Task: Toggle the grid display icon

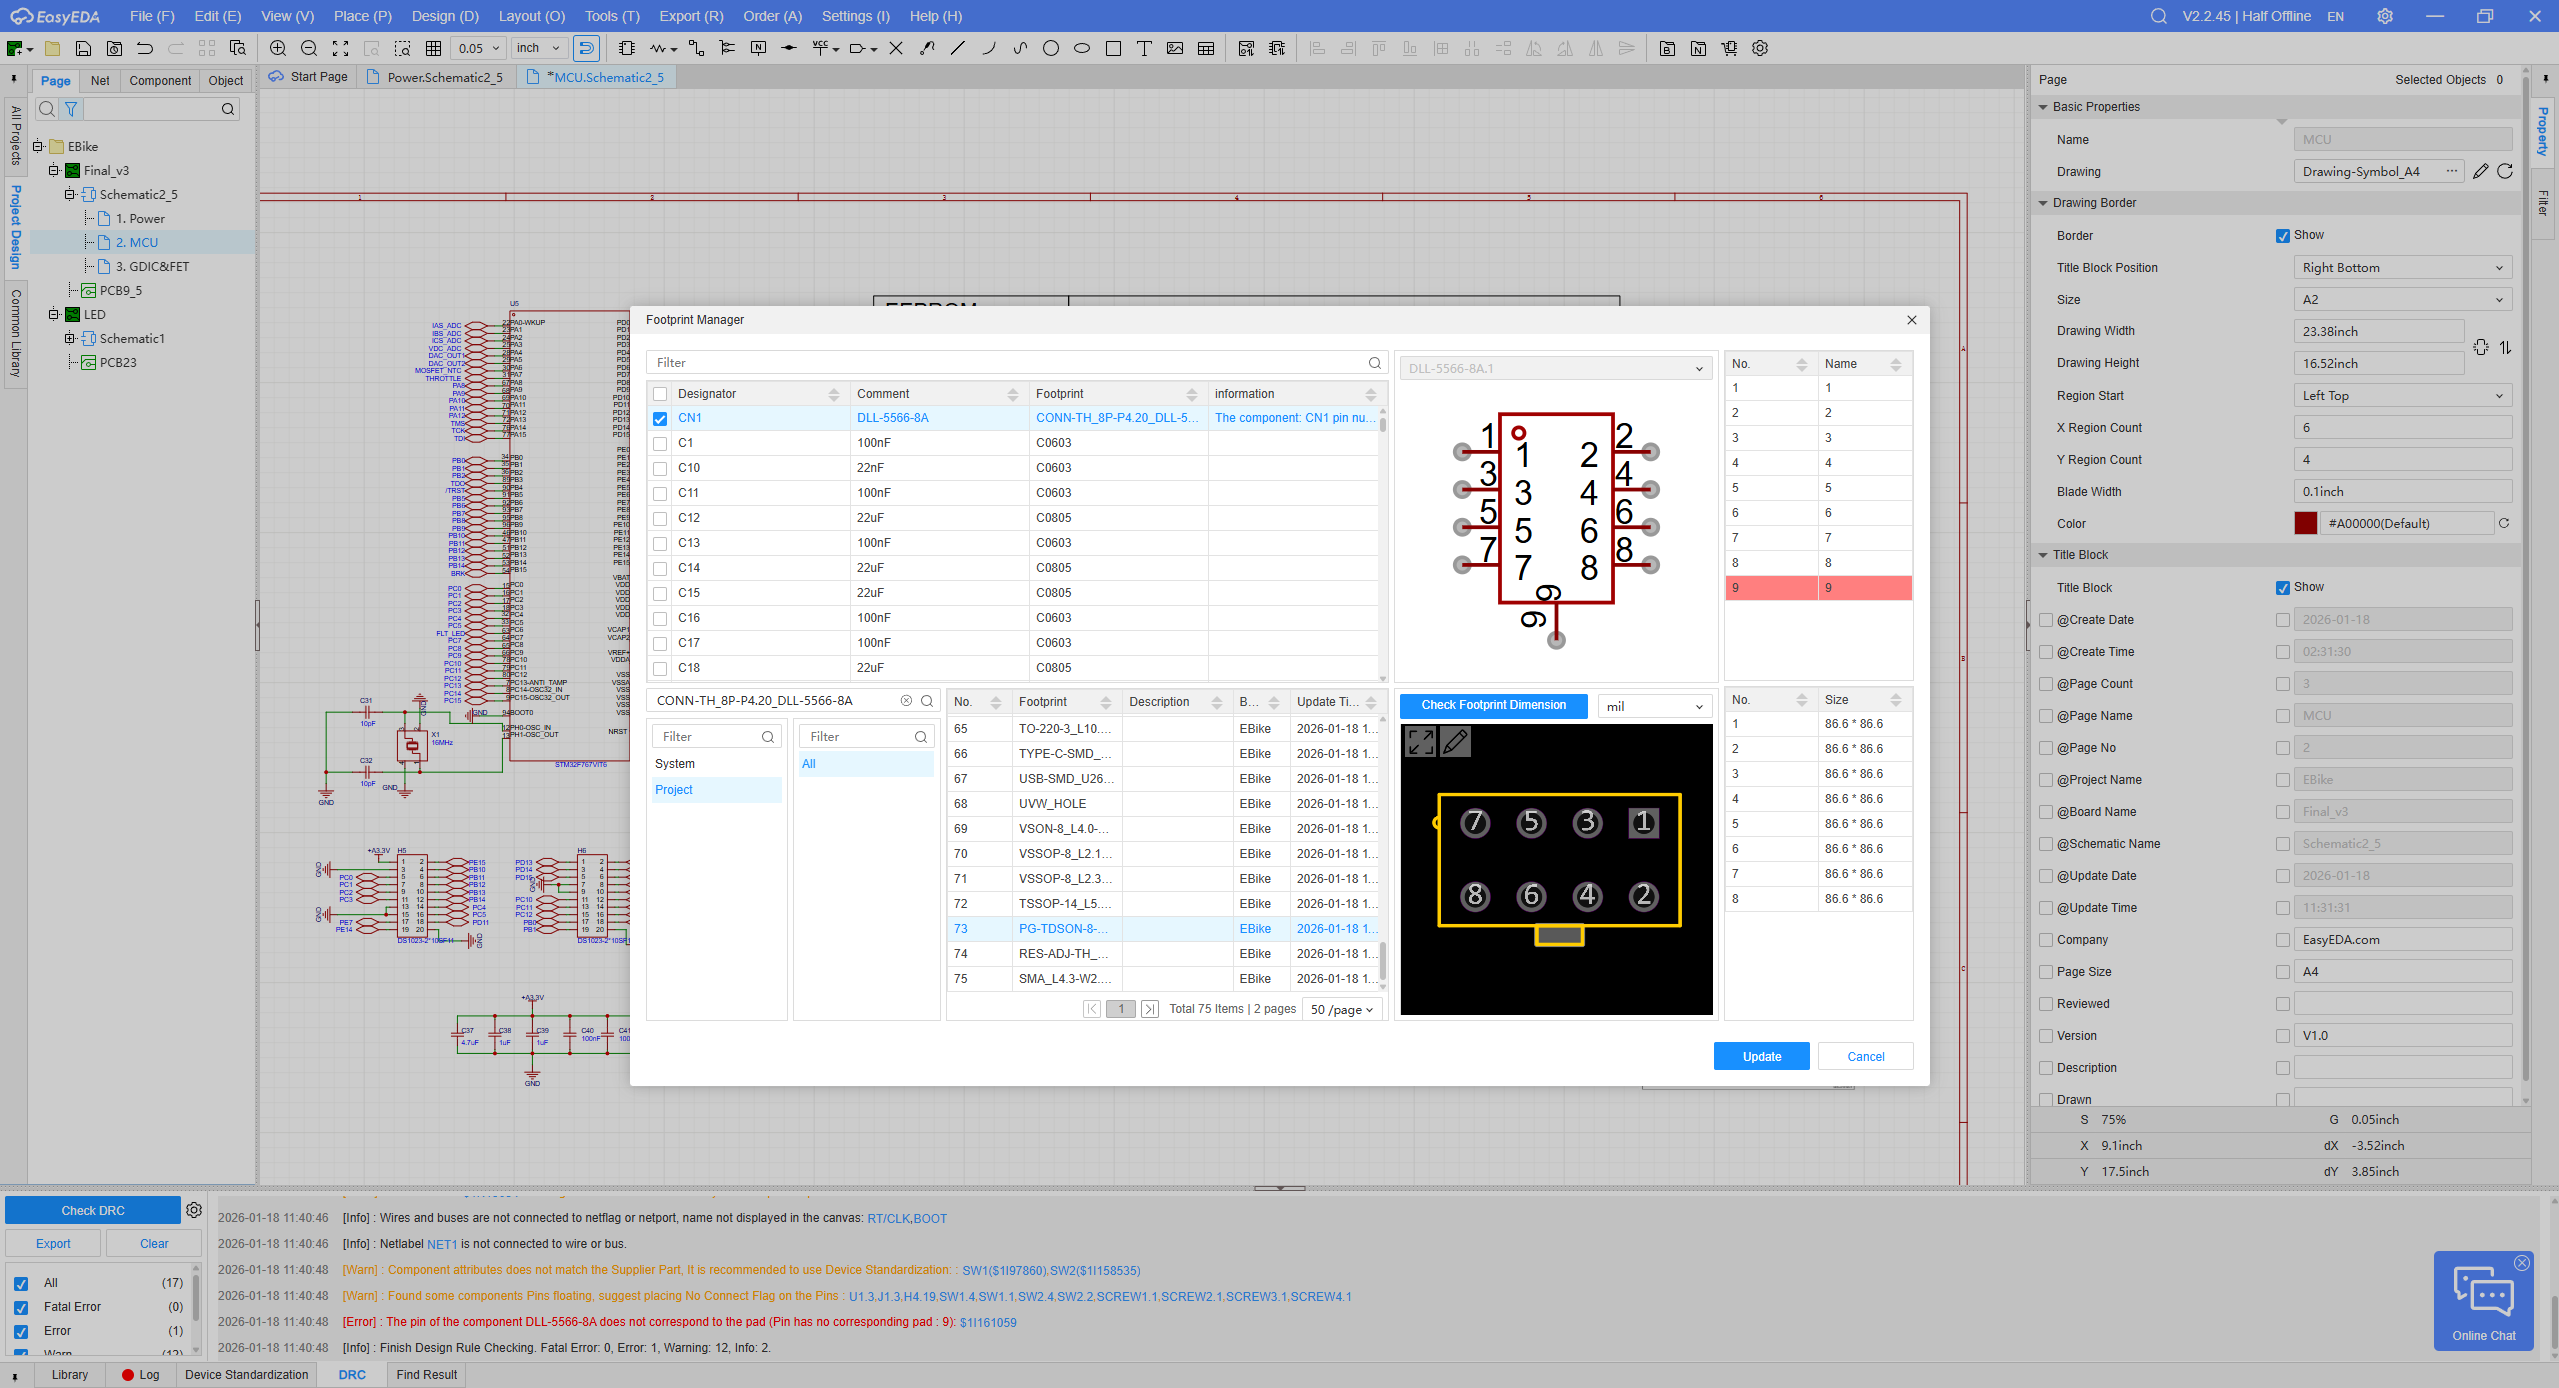Action: 433,48
